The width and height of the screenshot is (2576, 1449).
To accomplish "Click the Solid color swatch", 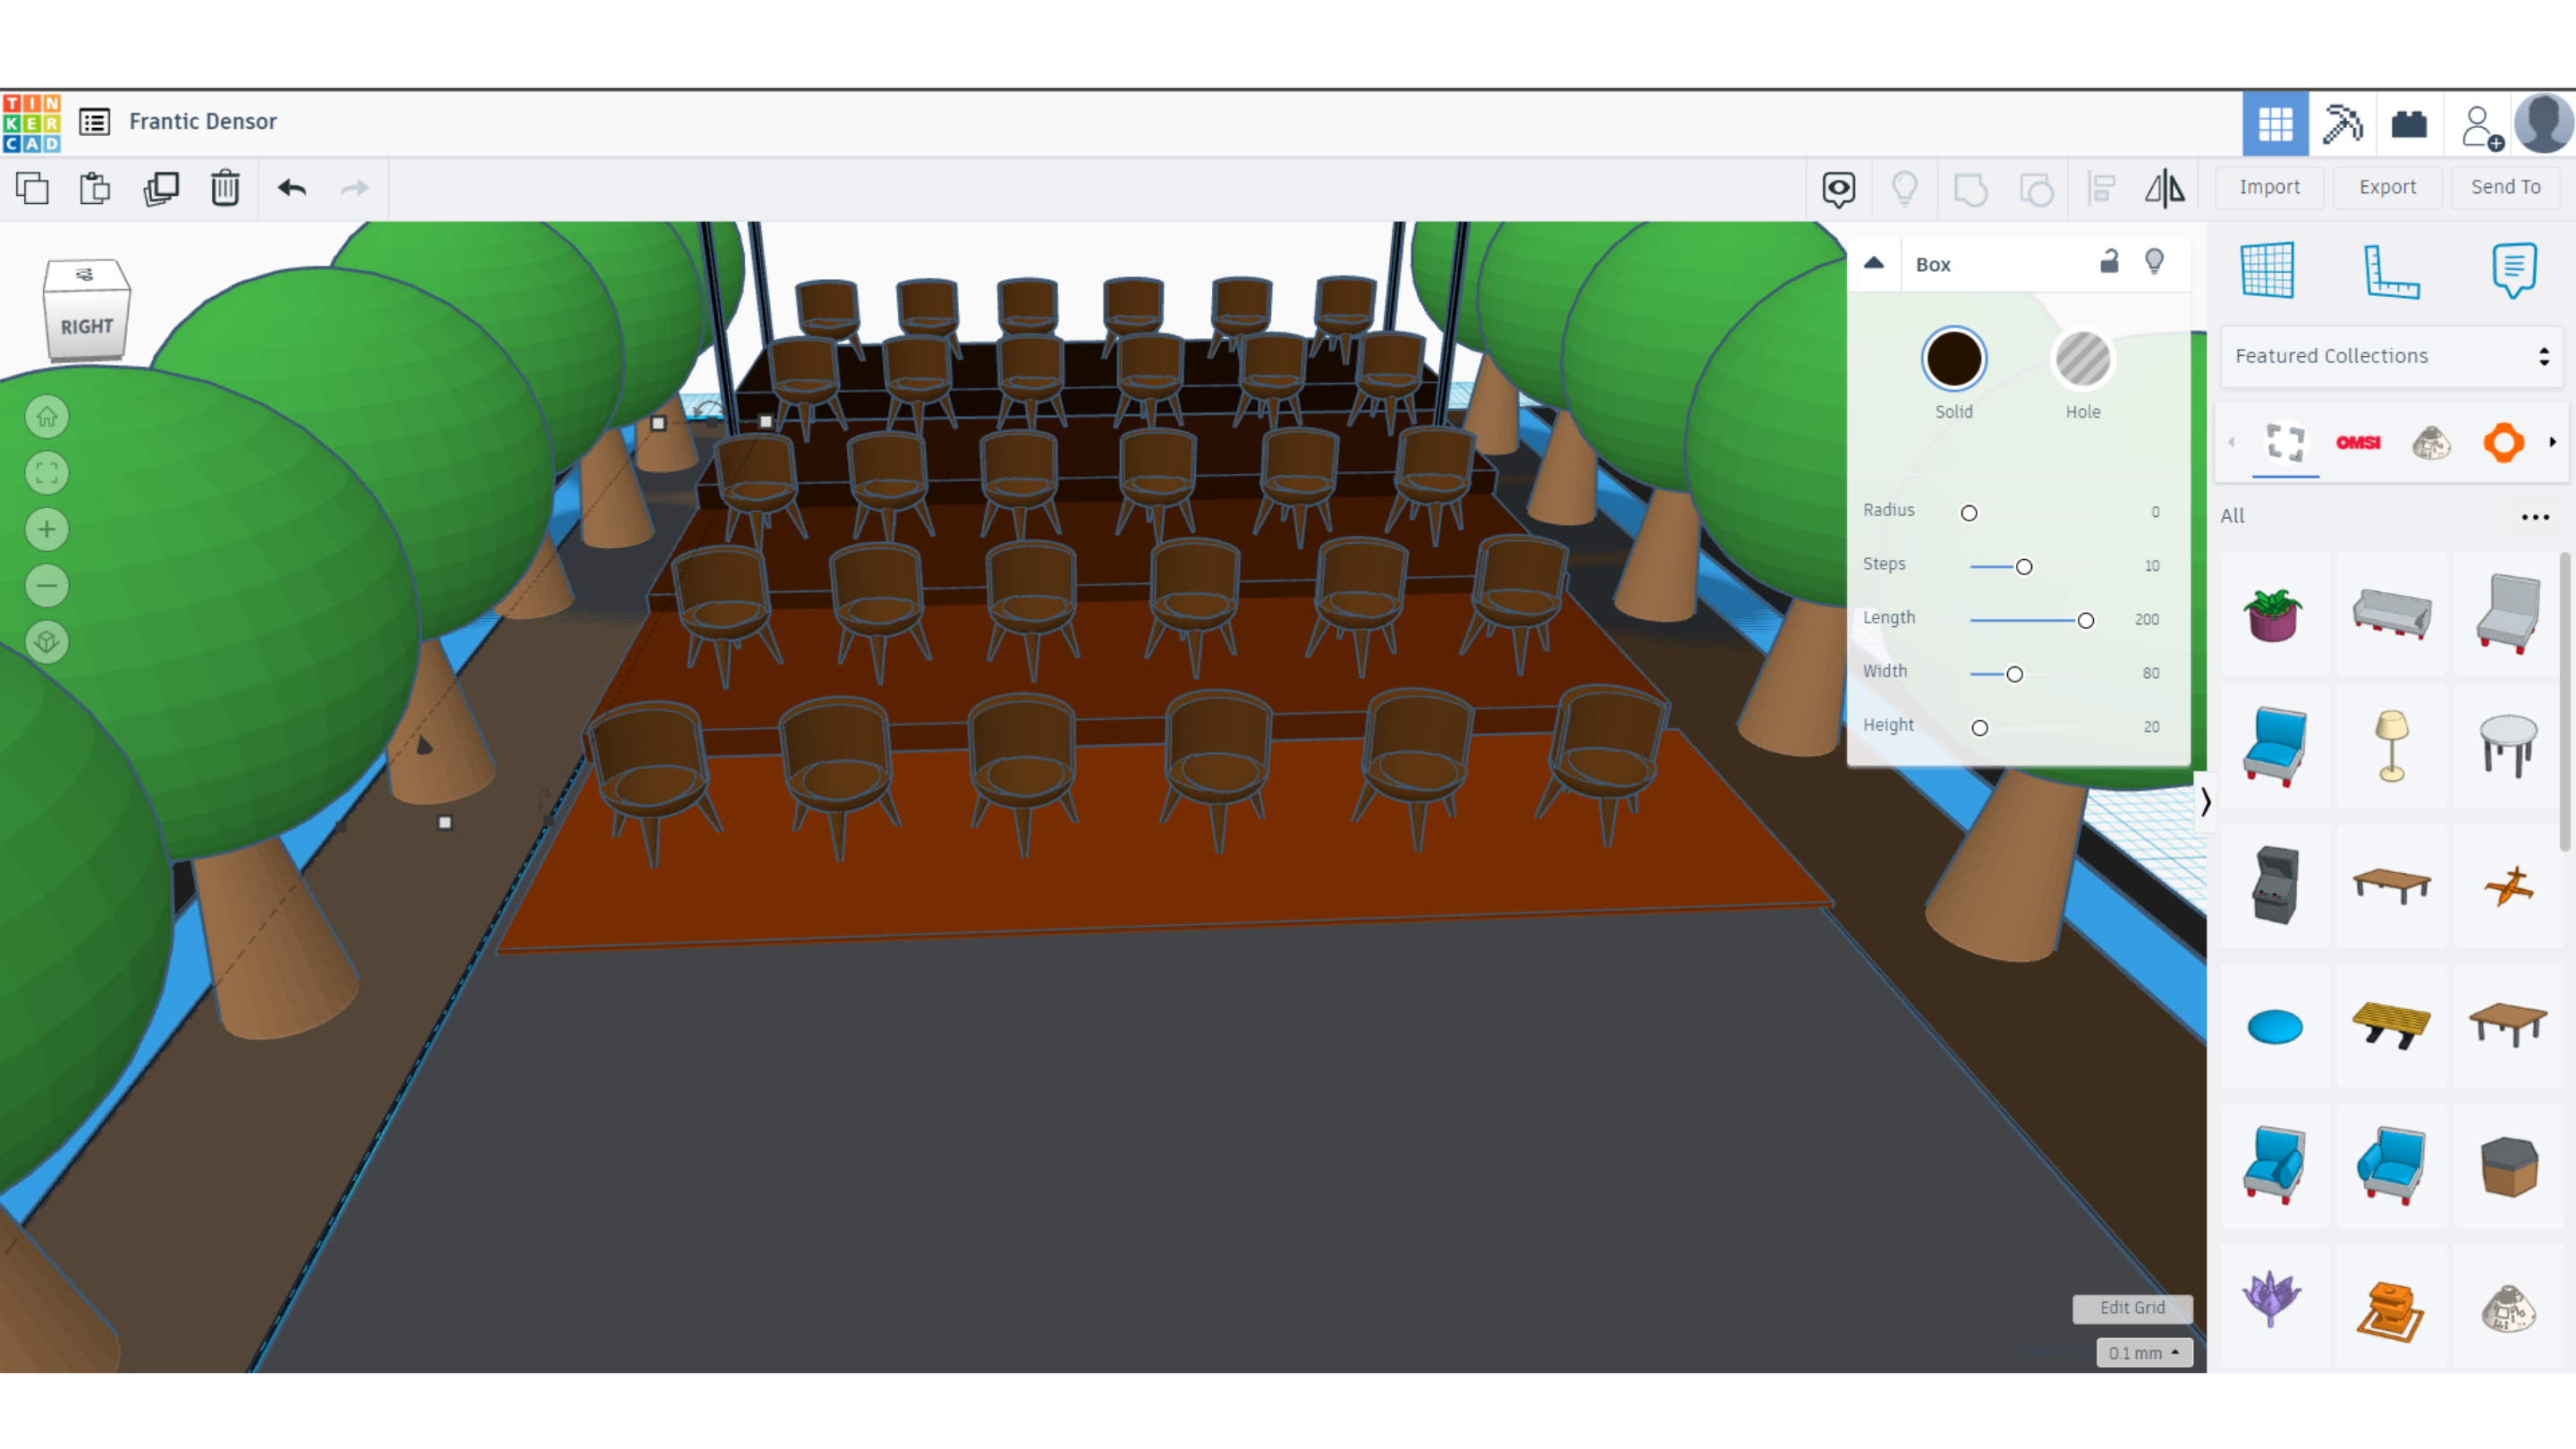I will point(1953,359).
